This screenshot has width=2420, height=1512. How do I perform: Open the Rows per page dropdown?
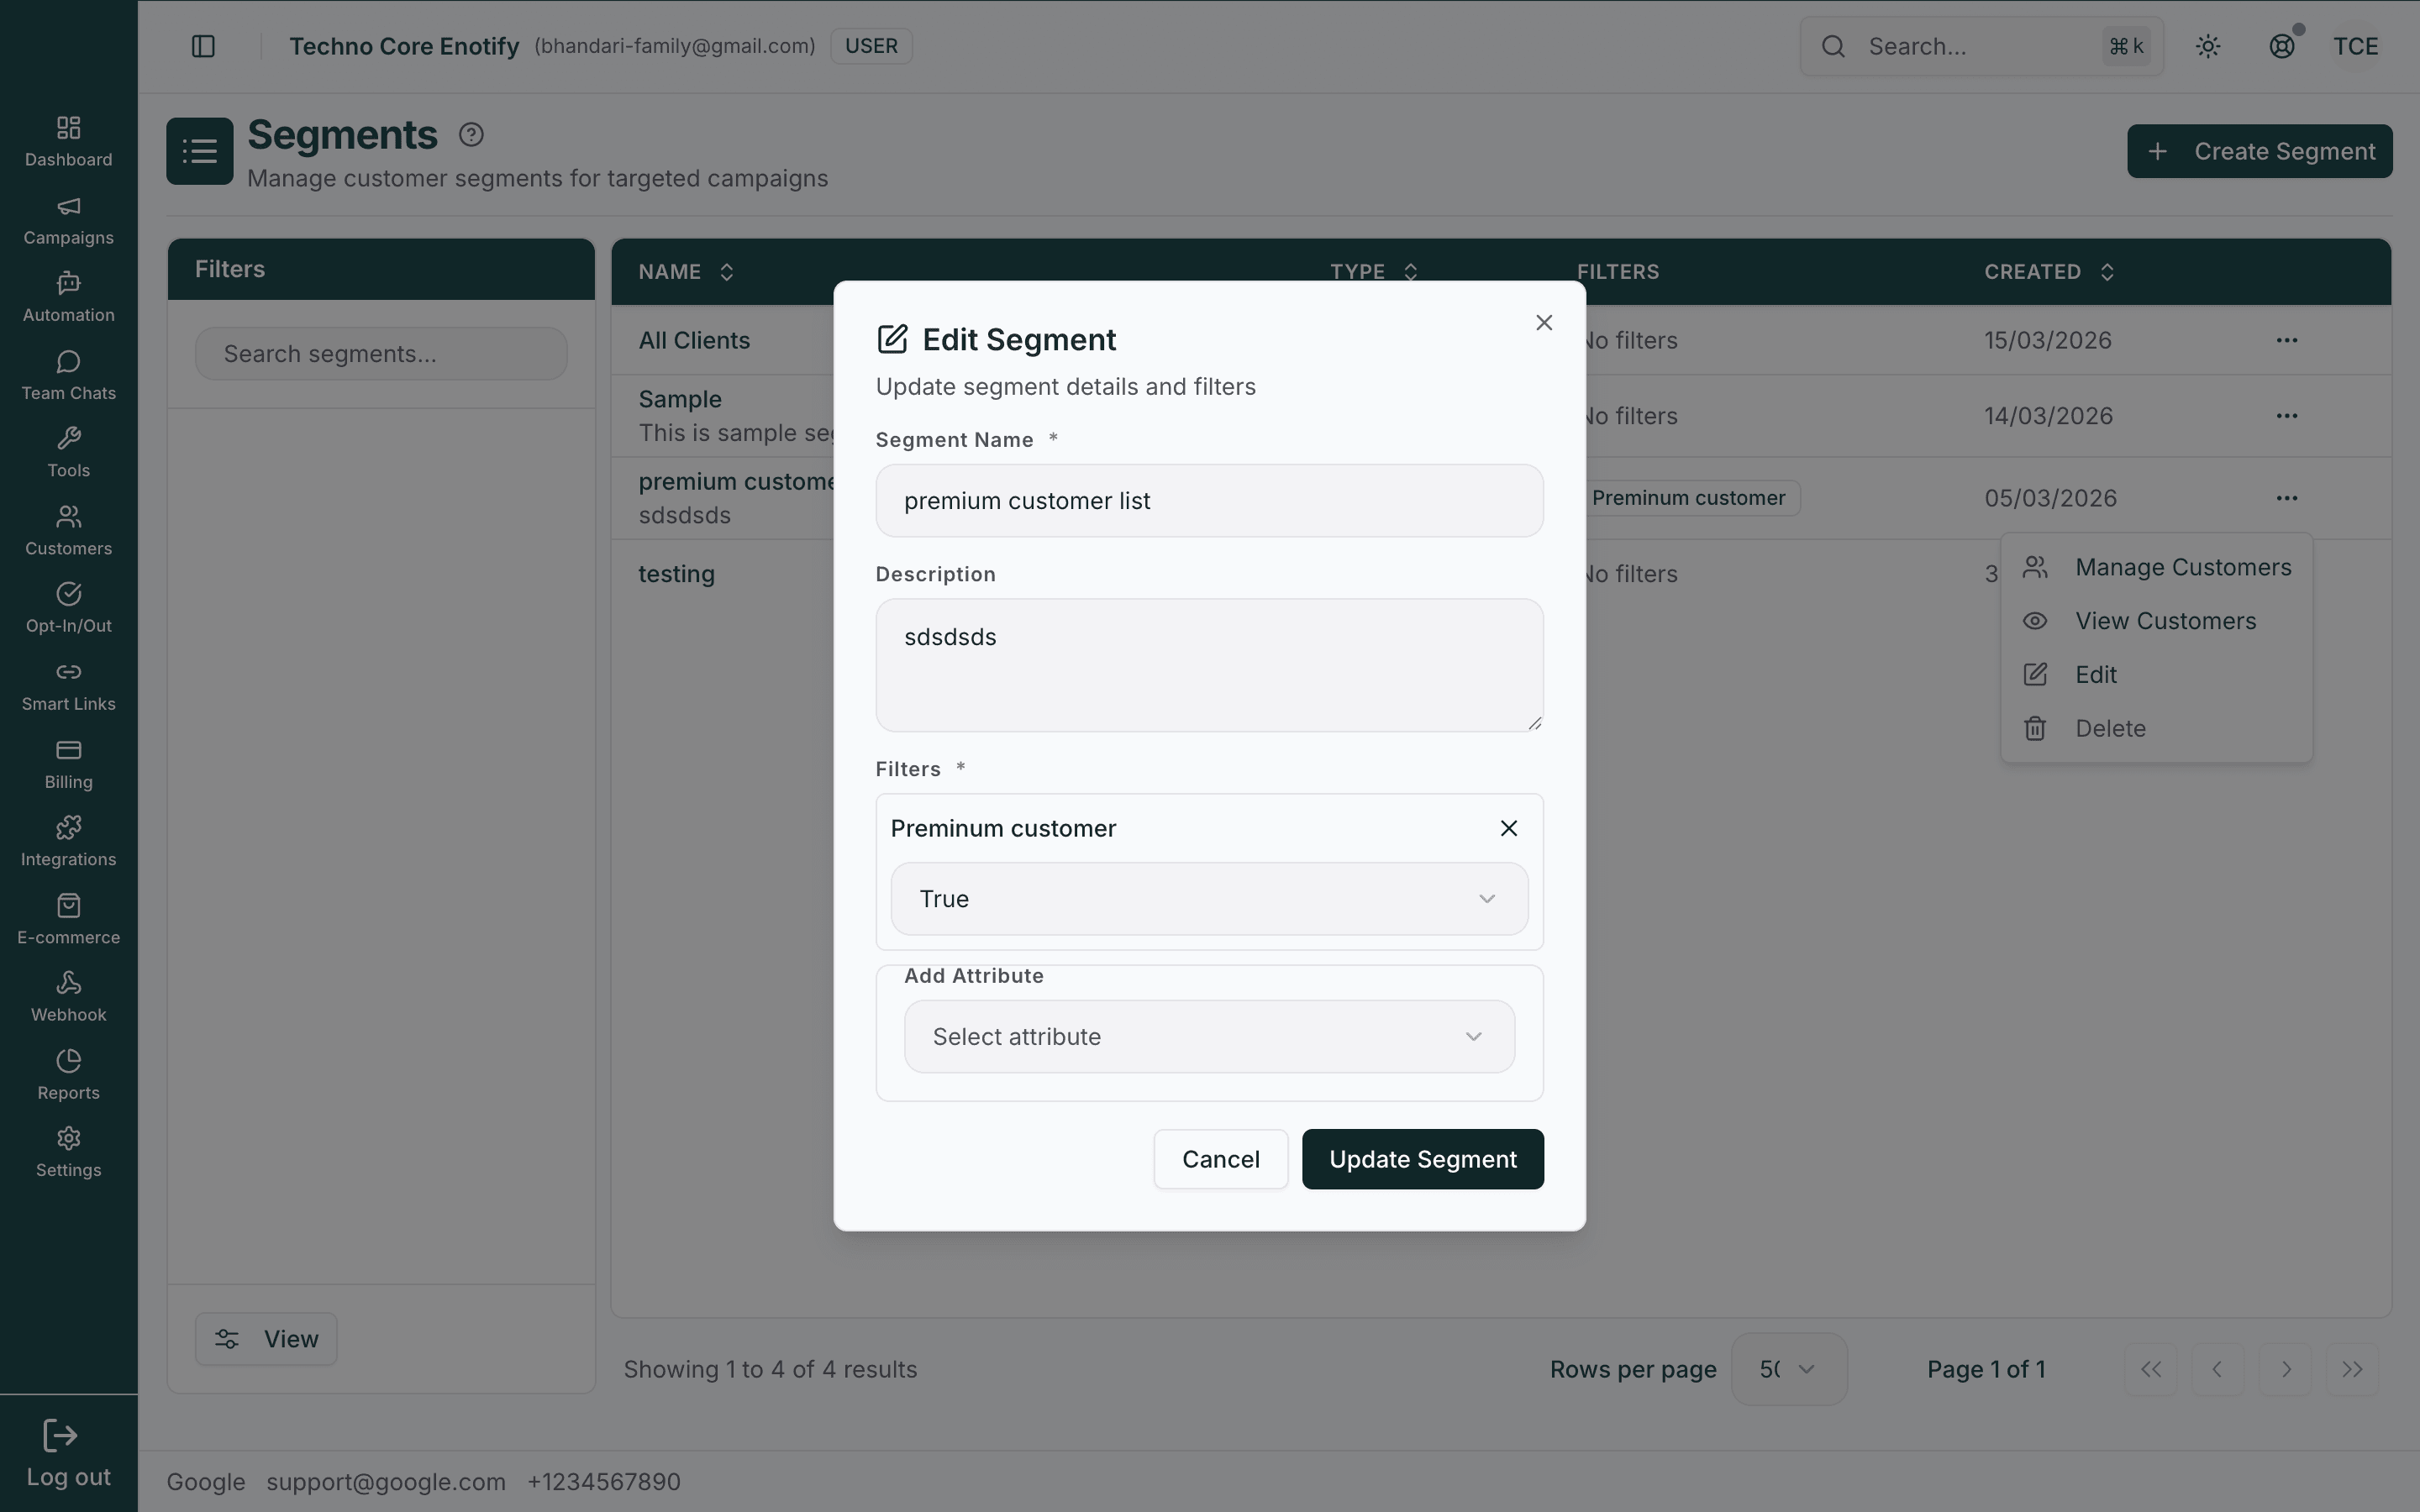[1788, 1369]
